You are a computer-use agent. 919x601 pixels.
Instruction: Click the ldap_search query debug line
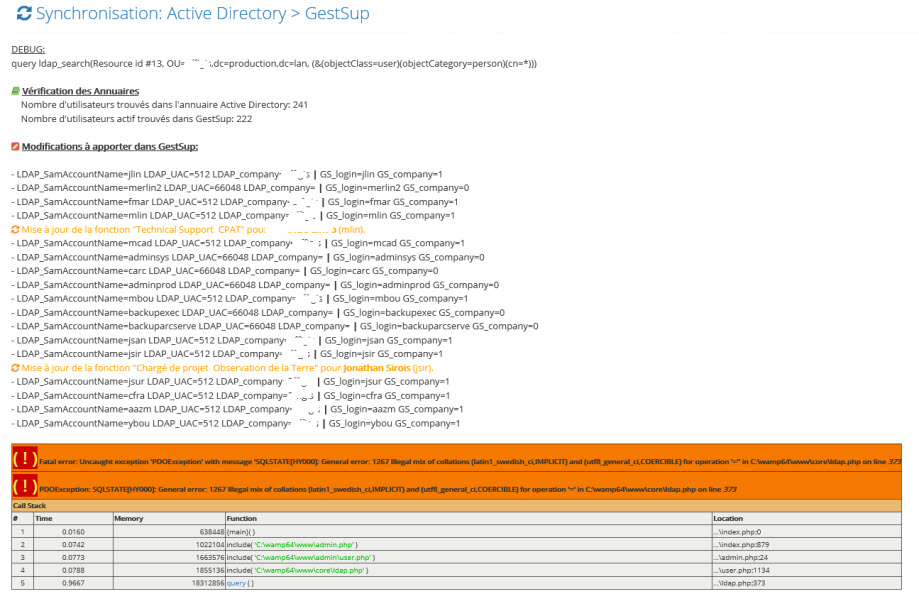pos(274,64)
